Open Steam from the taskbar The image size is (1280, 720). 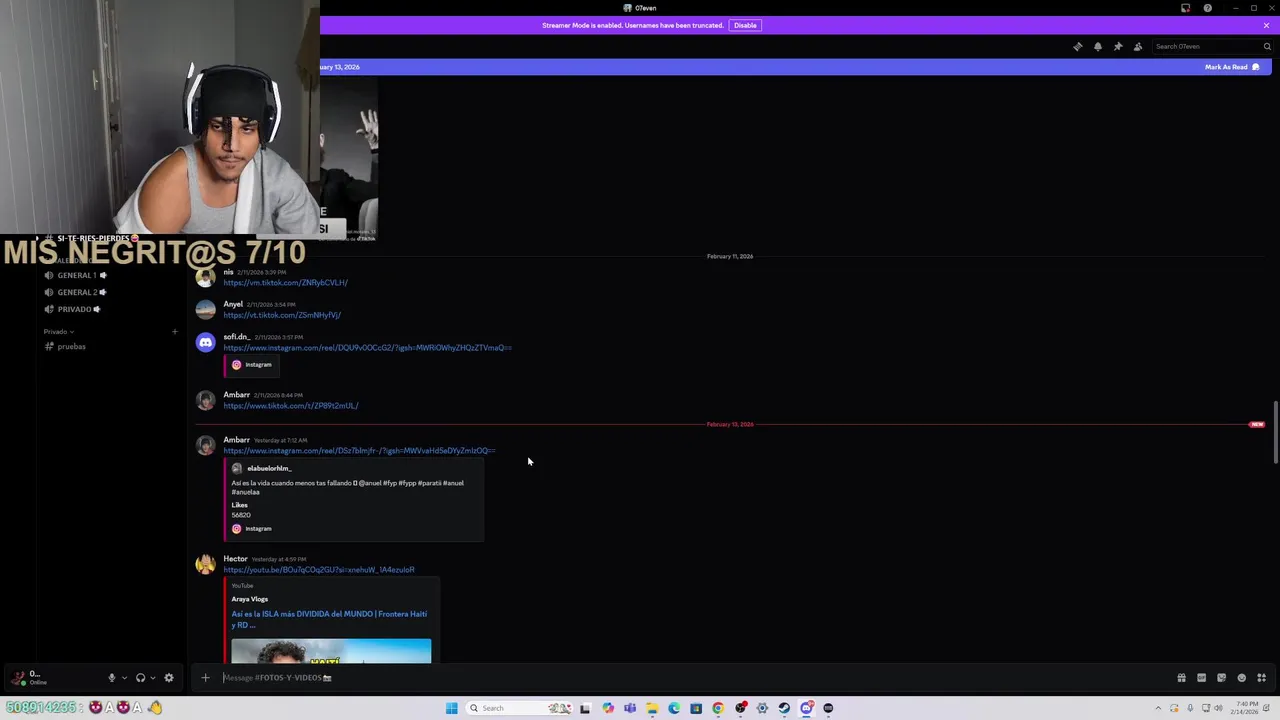point(784,708)
